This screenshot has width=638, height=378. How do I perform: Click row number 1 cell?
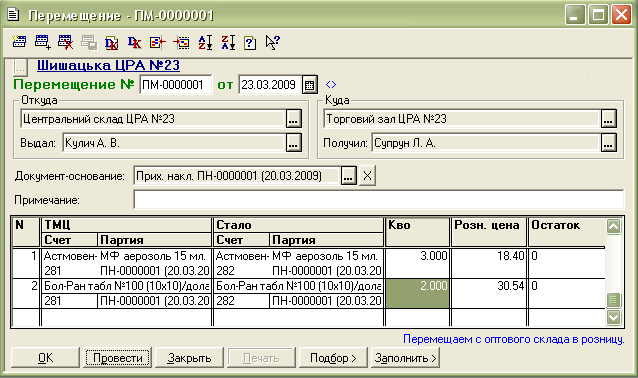click(26, 263)
